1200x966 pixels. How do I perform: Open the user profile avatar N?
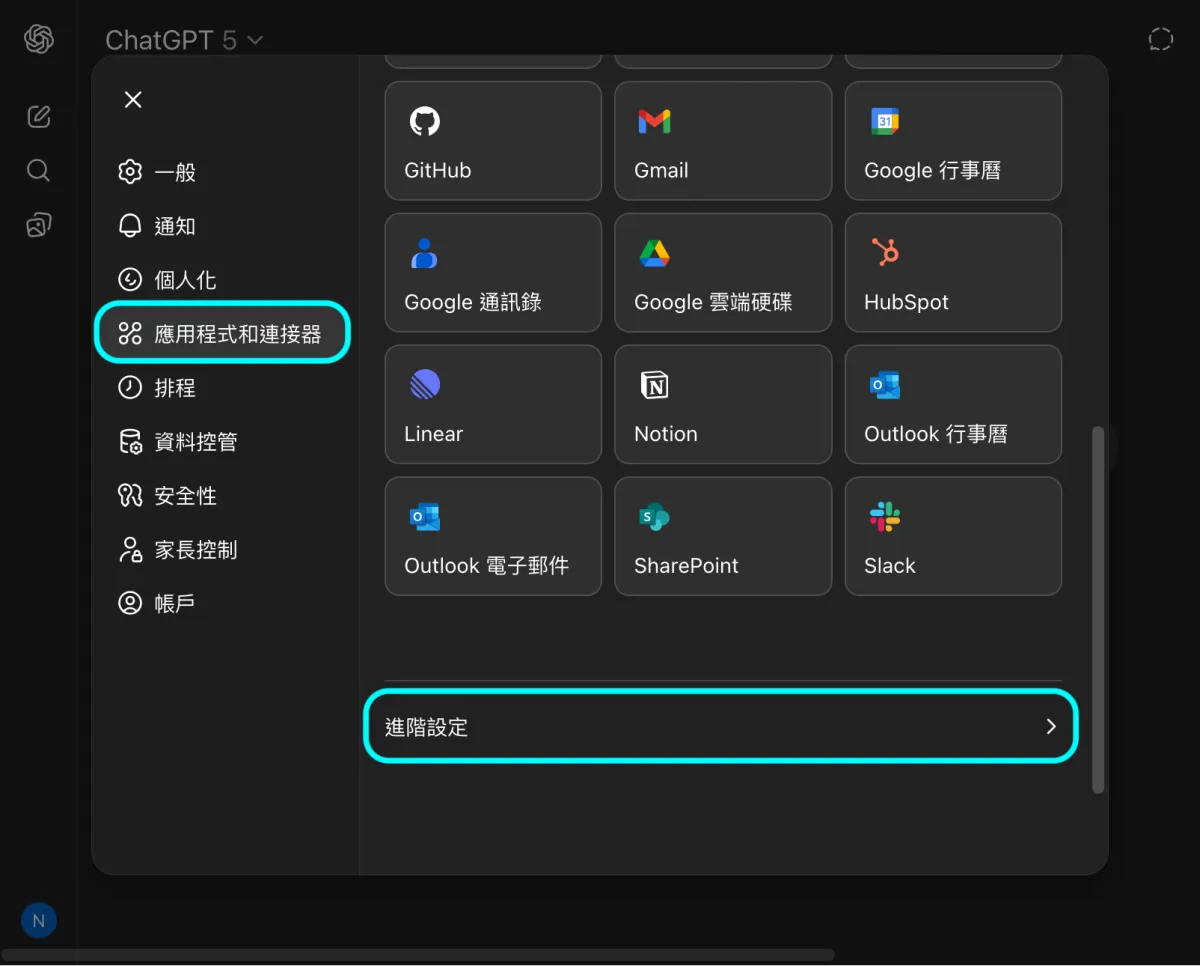(39, 921)
